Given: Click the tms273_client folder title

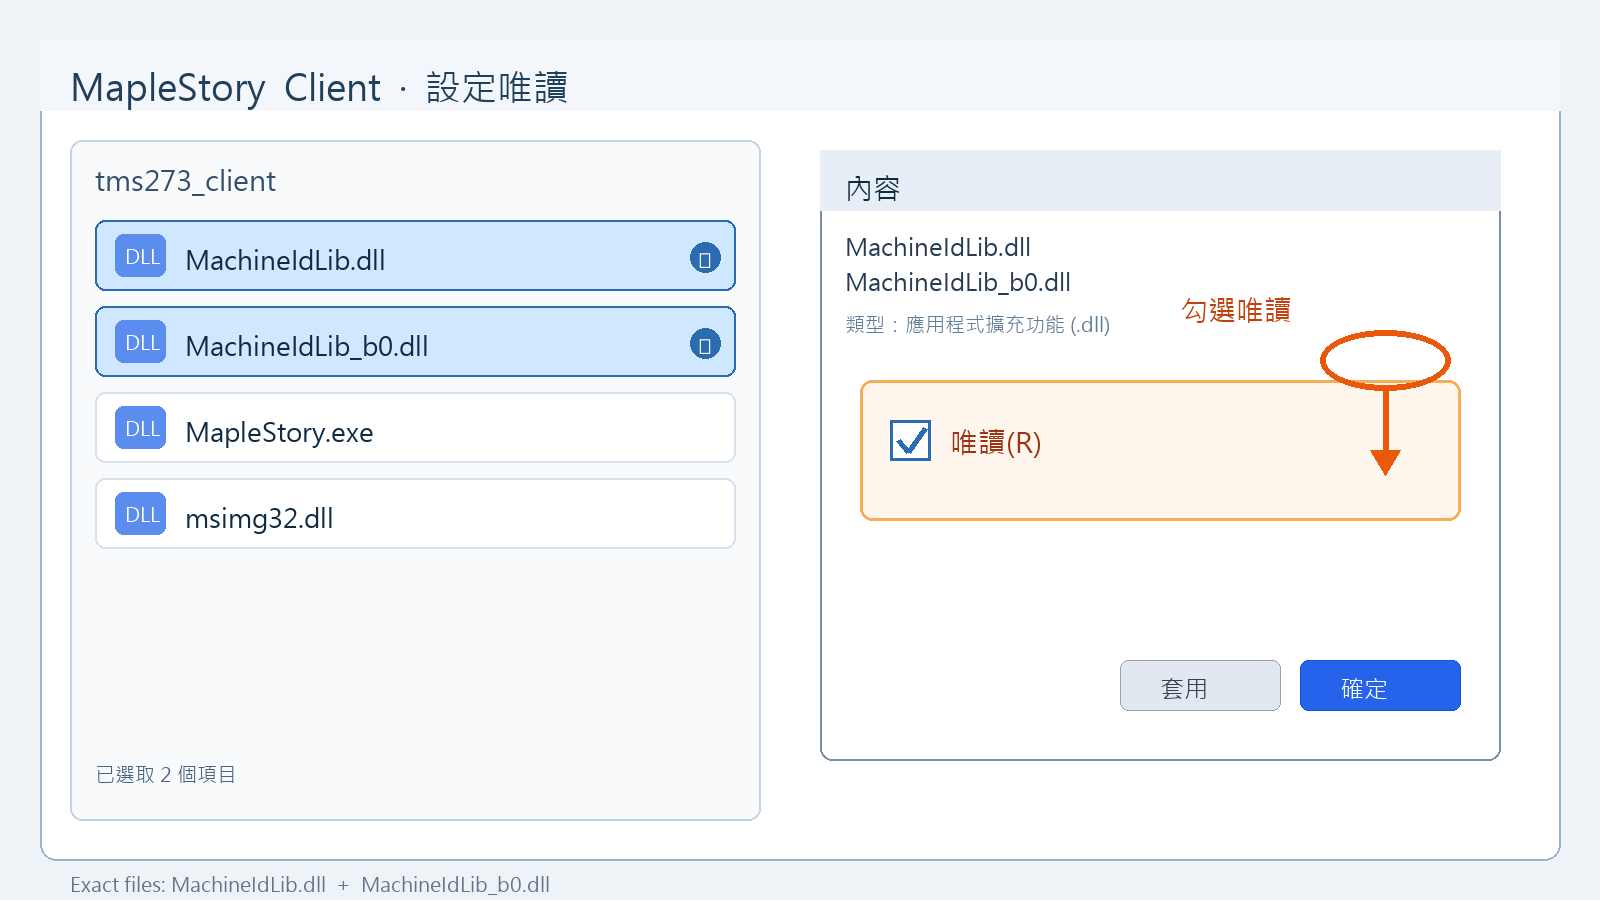Looking at the screenshot, I should [185, 181].
